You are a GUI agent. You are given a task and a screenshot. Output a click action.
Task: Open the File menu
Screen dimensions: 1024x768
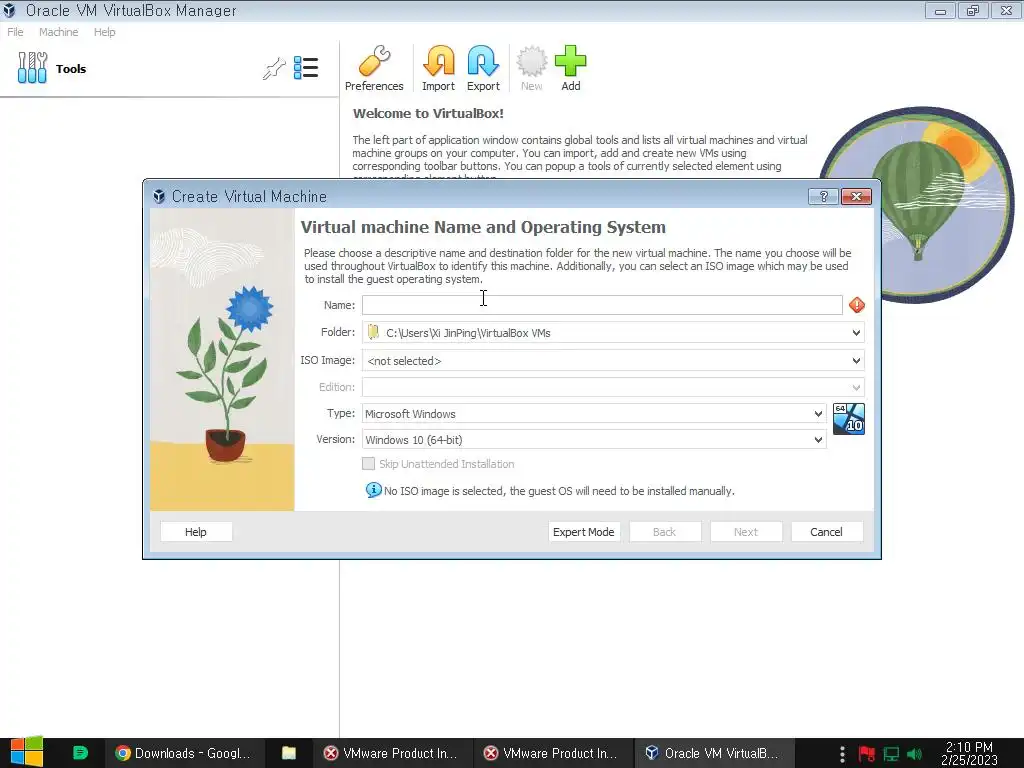click(15, 32)
